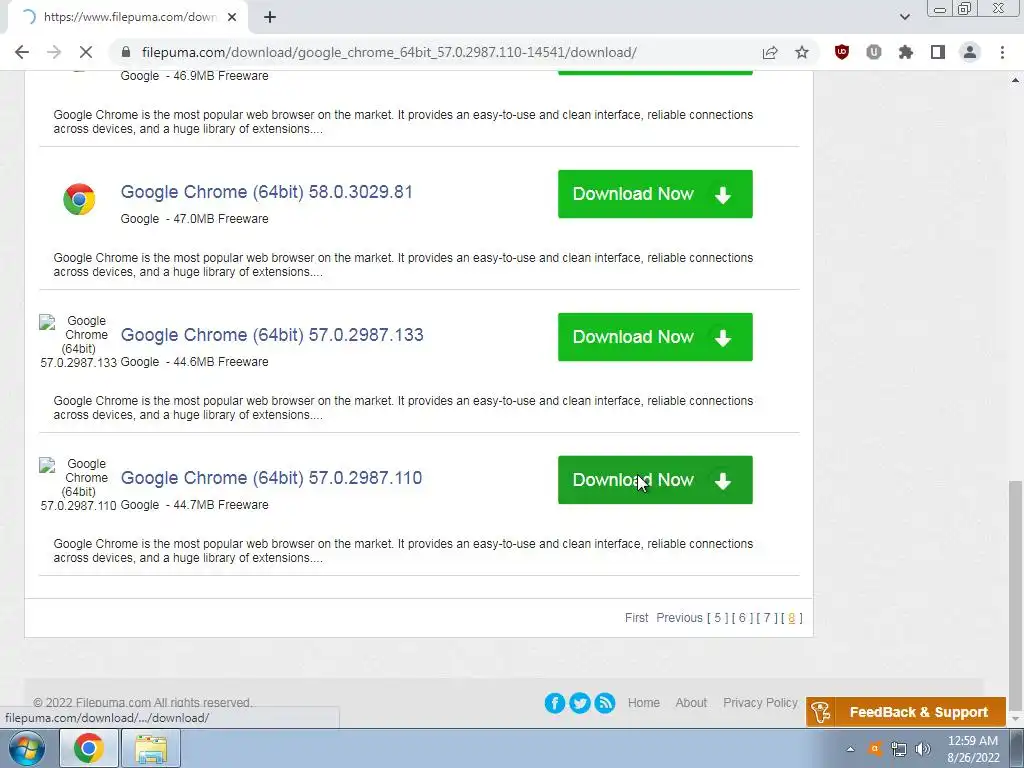
Task: Click the Chrome taskbar icon
Action: [89, 748]
